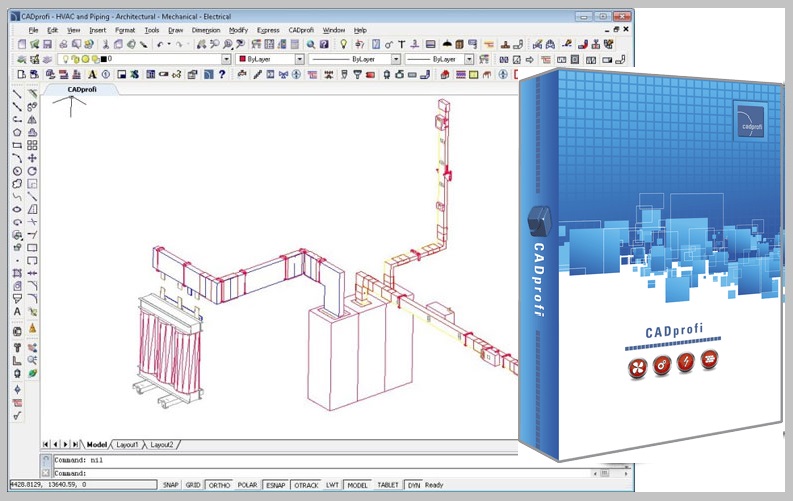Open the Draw menu

175,30
